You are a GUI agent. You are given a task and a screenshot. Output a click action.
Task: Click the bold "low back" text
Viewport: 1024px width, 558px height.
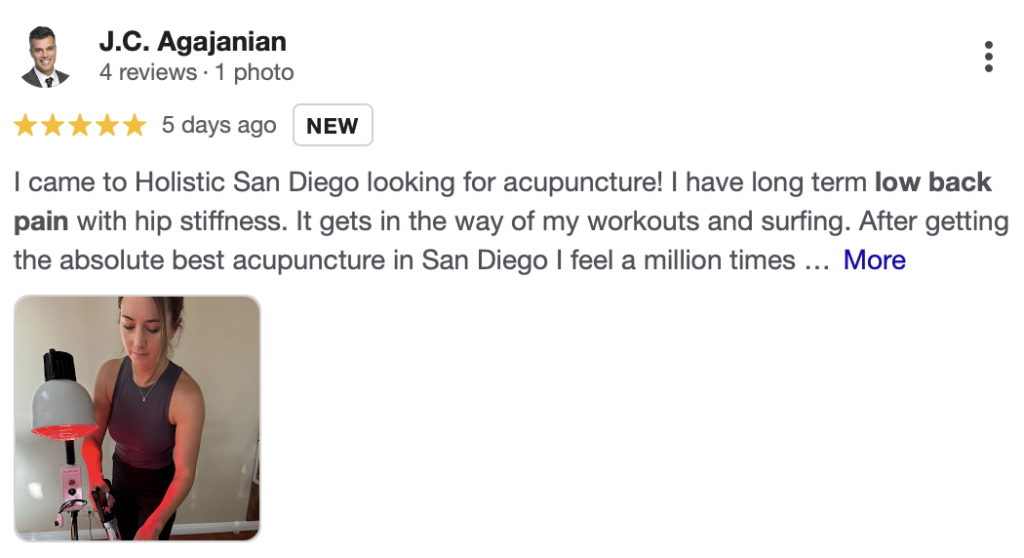coord(932,183)
